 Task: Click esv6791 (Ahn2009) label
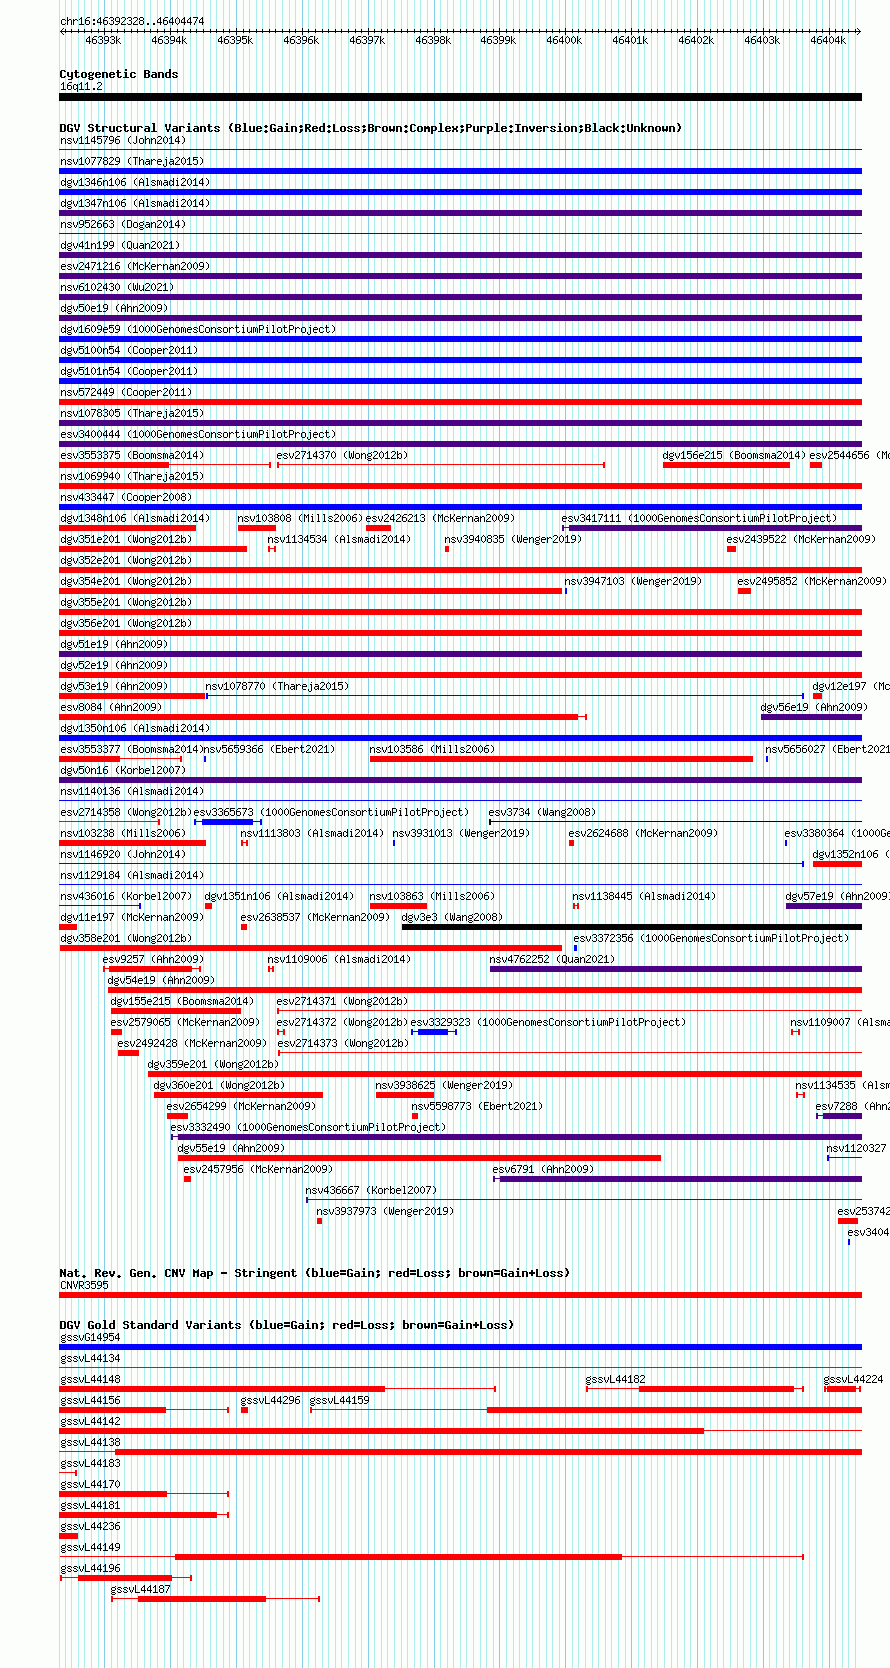click(543, 1169)
